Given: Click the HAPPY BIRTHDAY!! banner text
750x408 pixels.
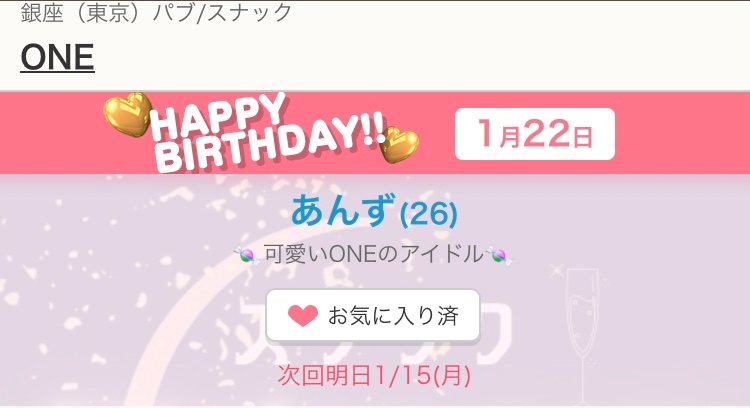Looking at the screenshot, I should tap(269, 133).
